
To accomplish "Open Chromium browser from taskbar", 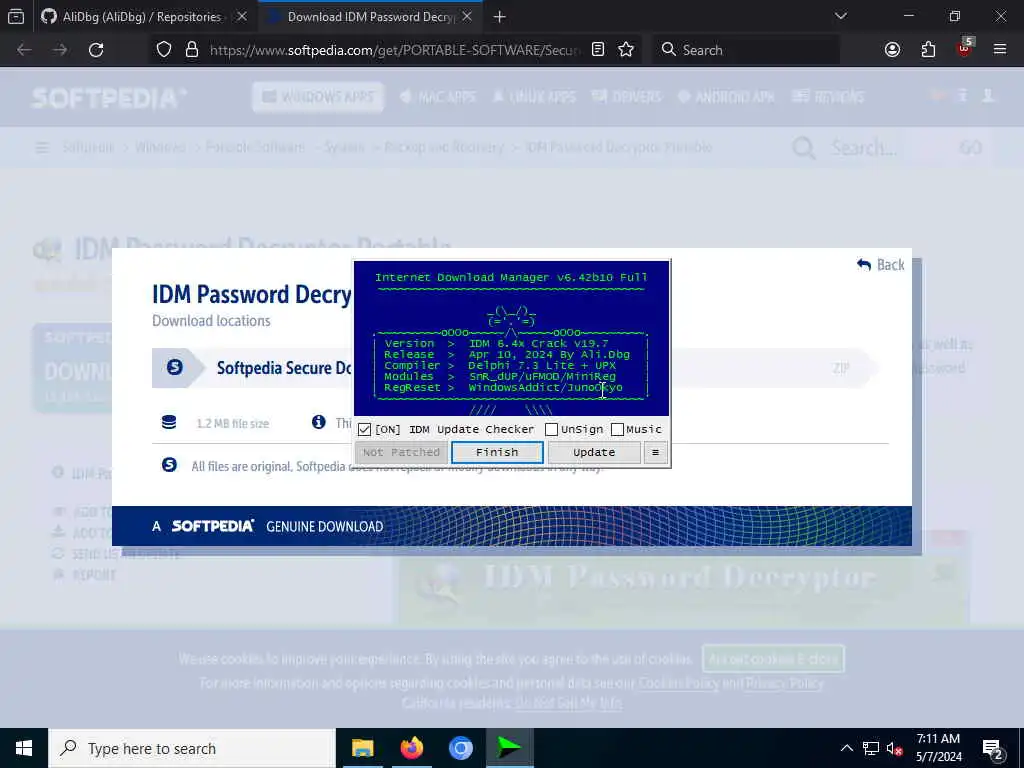I will pyautogui.click(x=460, y=748).
